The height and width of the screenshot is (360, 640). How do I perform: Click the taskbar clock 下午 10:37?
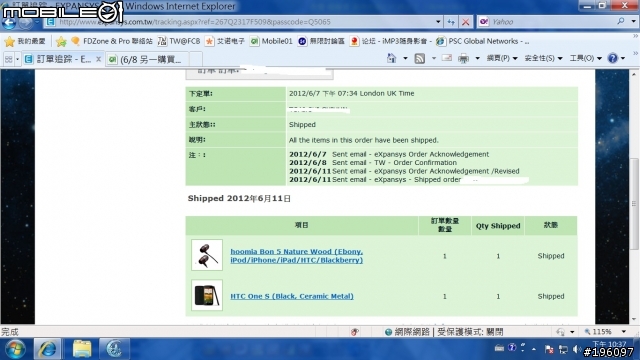(609, 344)
